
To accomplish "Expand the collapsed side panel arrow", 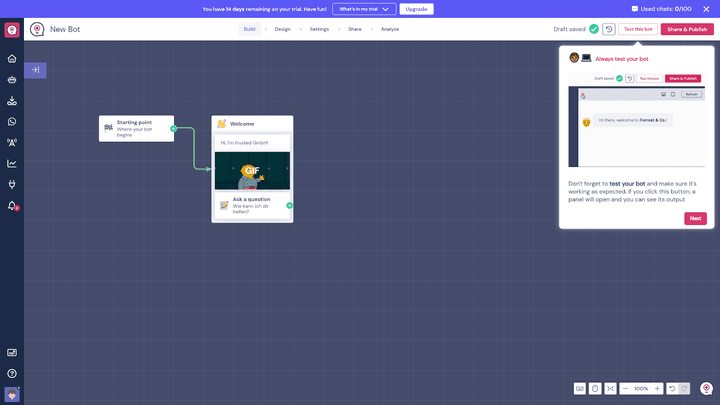I will 35,70.
